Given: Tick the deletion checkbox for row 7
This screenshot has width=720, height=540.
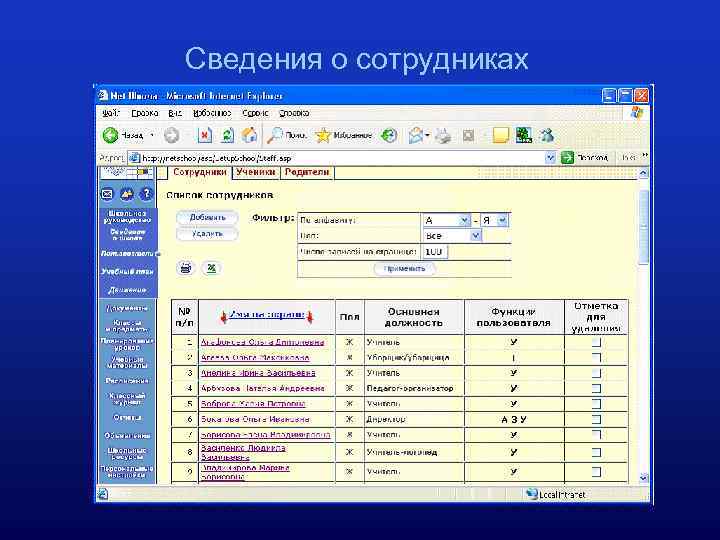Looking at the screenshot, I should coord(596,434).
